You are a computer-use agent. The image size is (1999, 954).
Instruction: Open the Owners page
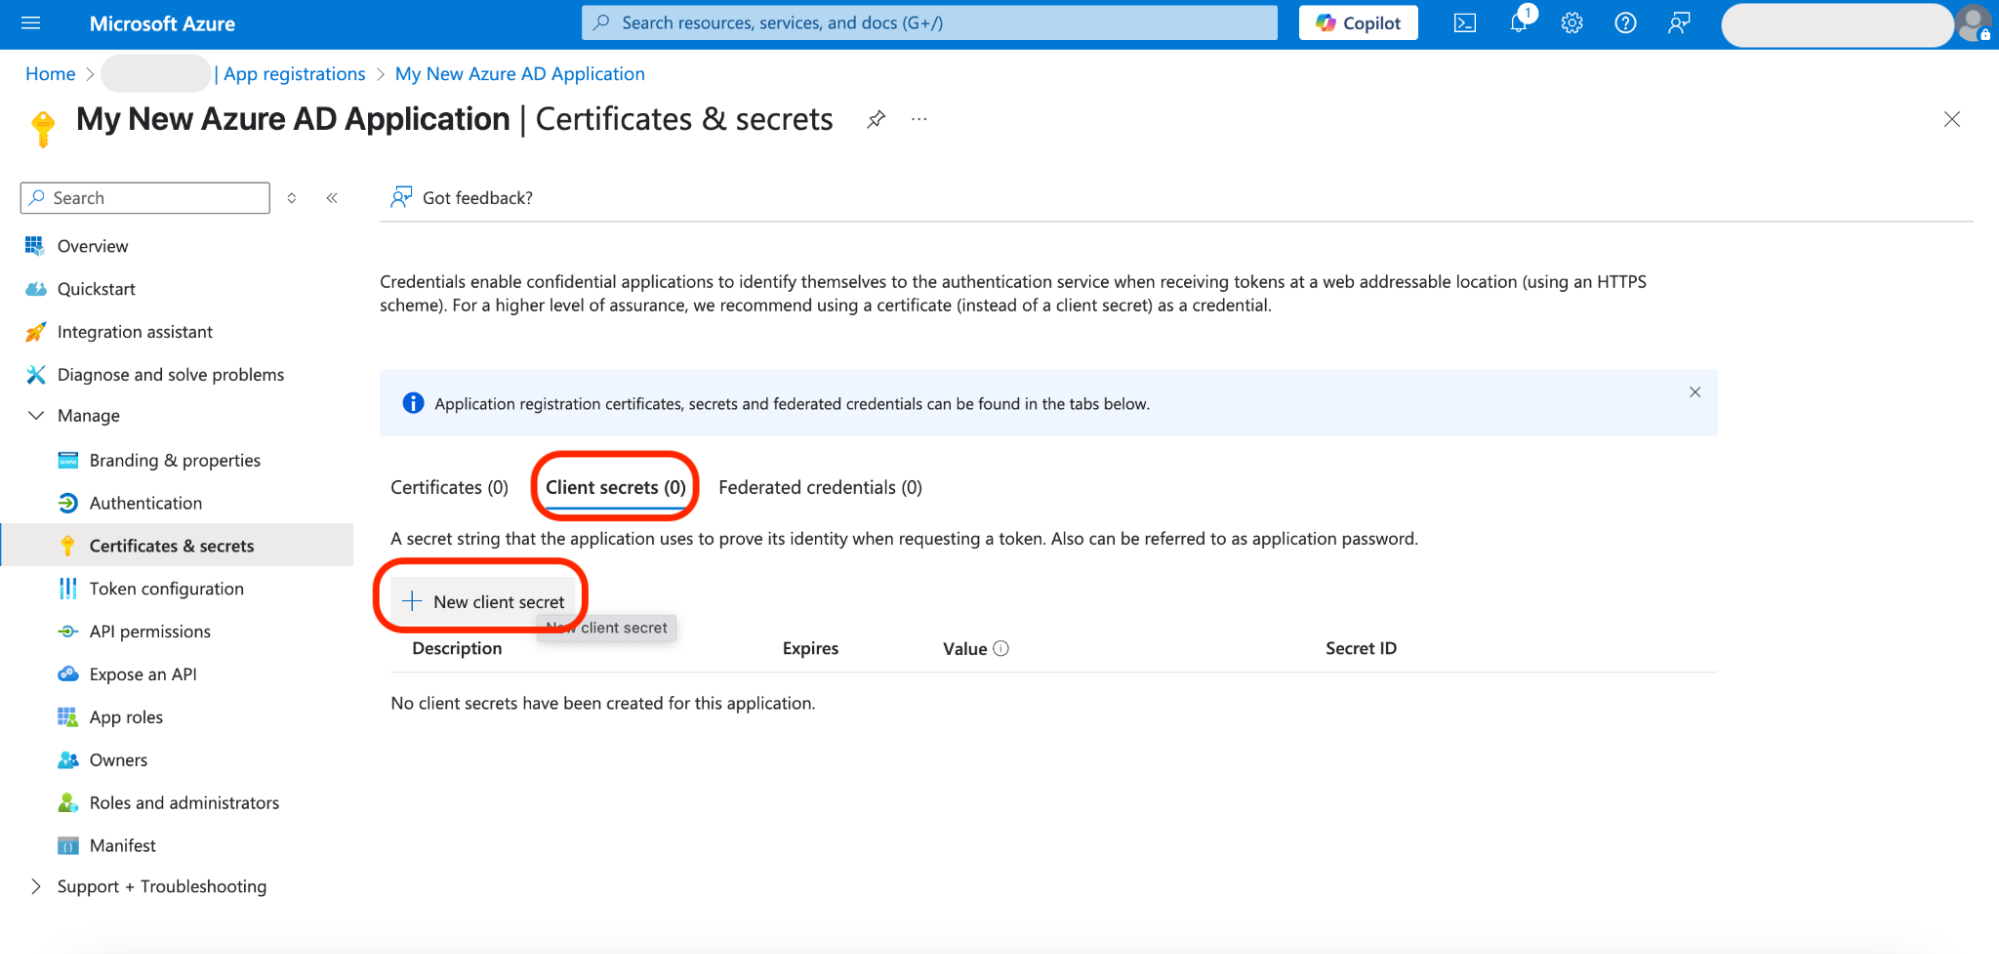pos(118,760)
